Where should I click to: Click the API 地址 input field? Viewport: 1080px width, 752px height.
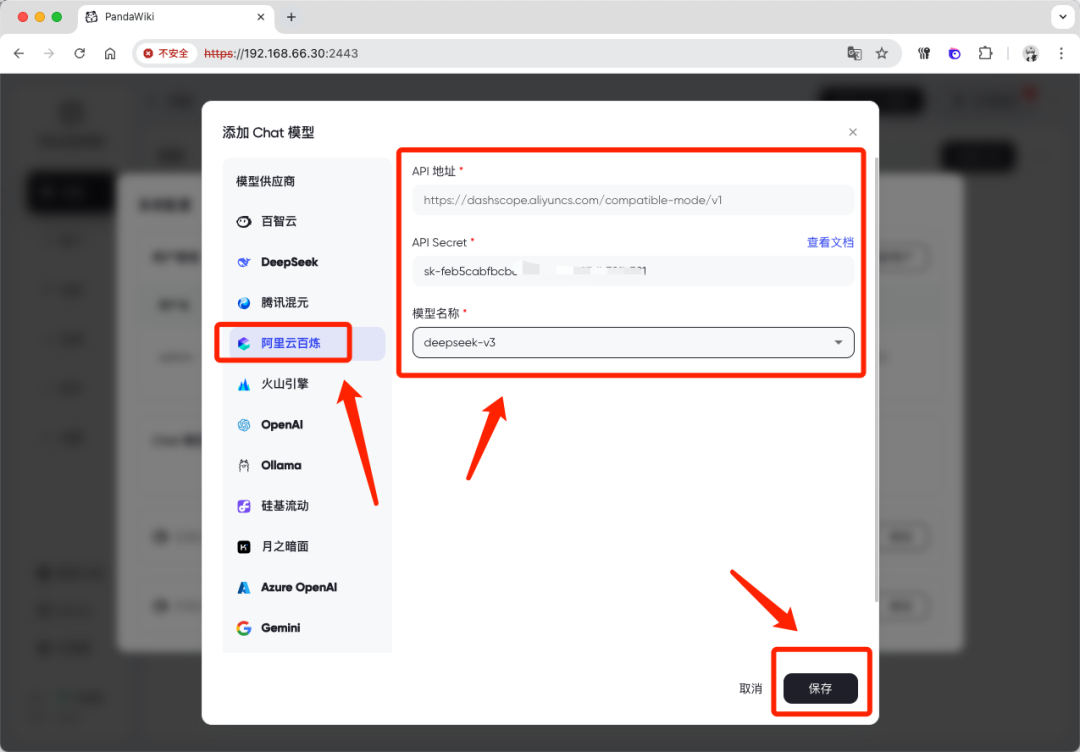[x=633, y=200]
